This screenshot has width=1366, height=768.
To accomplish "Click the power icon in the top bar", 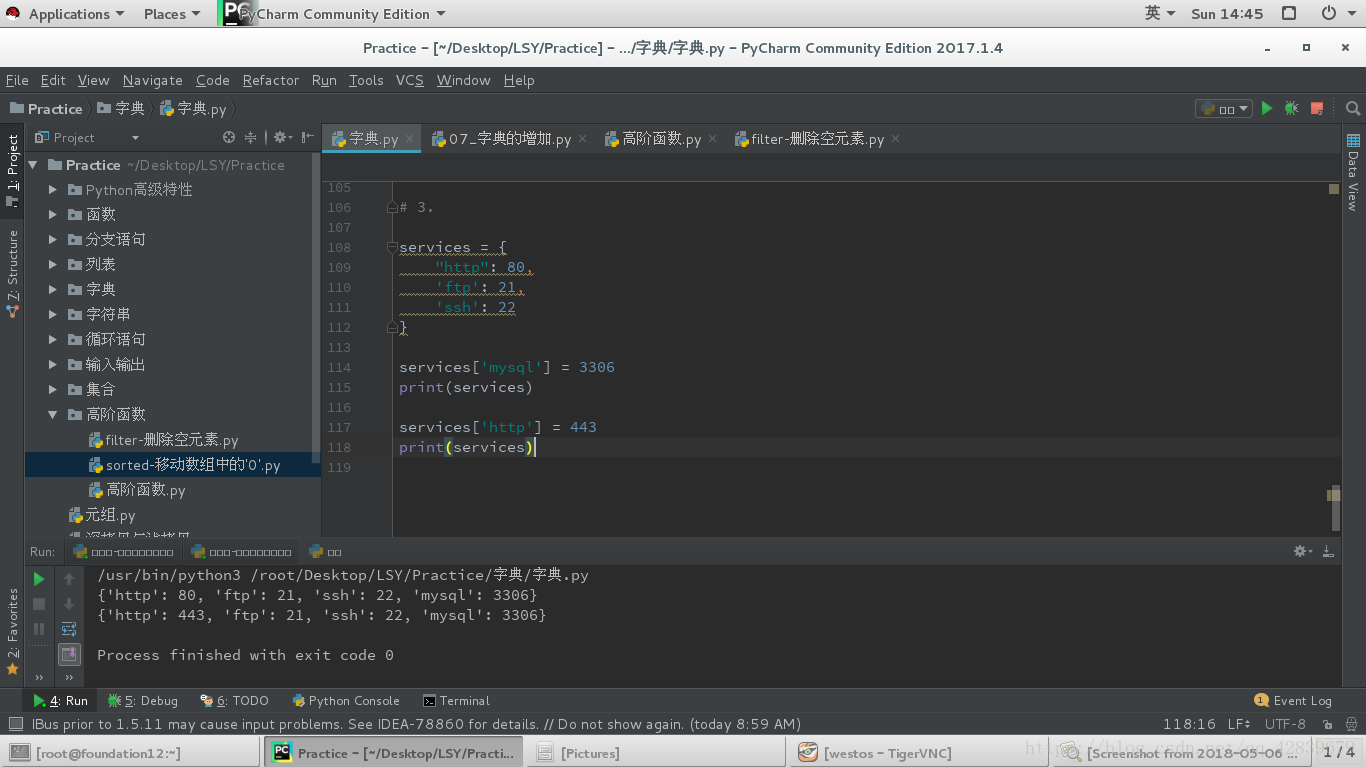I will coord(1329,14).
